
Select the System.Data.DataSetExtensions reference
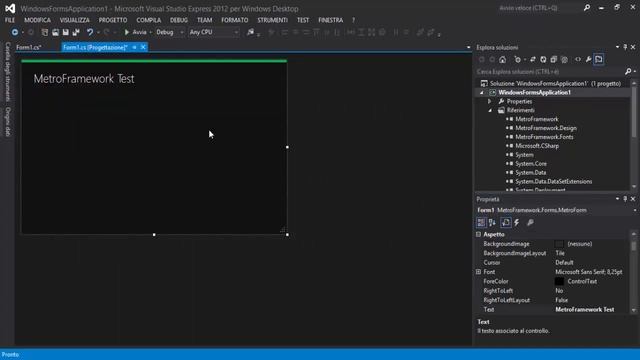tap(553, 182)
